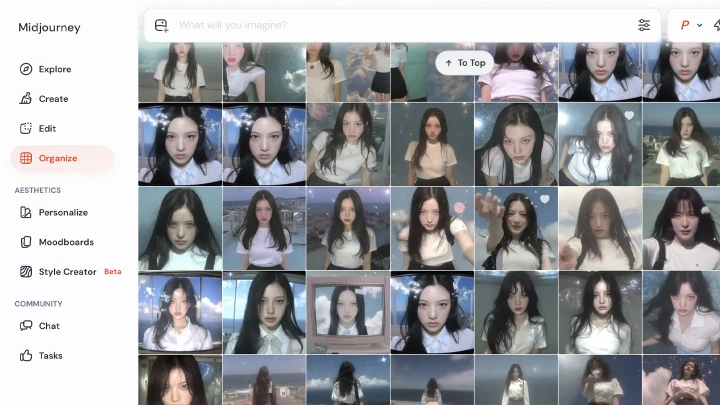720x405 pixels.
Task: Expand the personalization profile dropdown arrow
Action: [x=699, y=25]
